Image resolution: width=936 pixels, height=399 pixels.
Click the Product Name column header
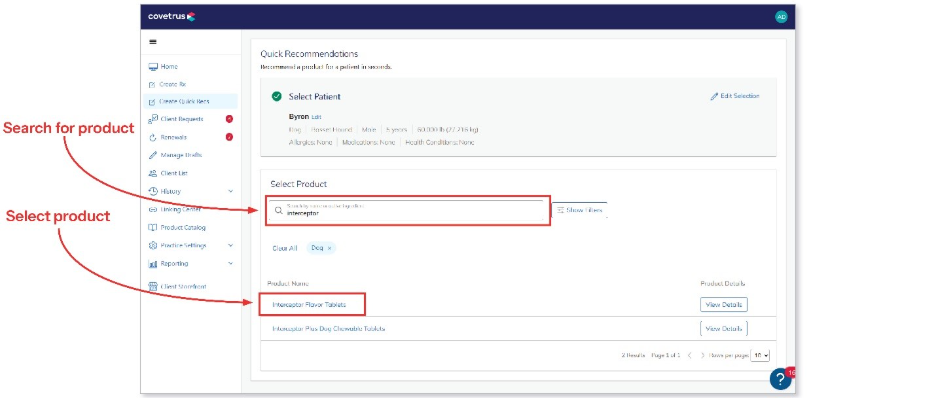[x=288, y=283]
